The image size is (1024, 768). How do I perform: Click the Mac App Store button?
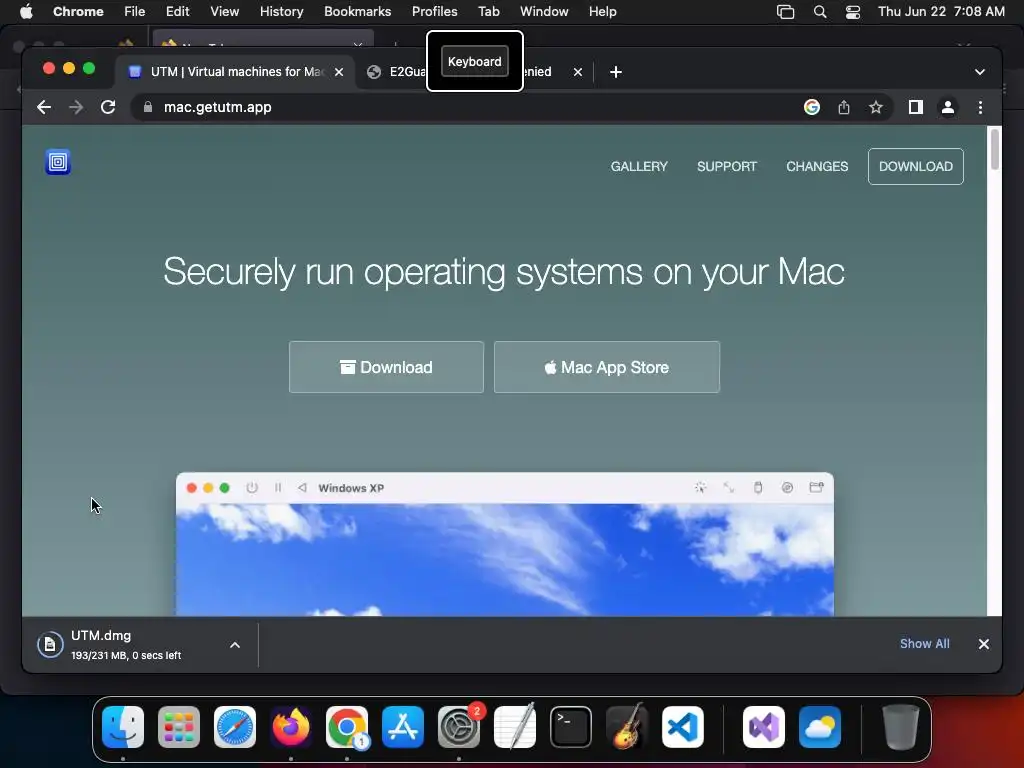(x=607, y=367)
